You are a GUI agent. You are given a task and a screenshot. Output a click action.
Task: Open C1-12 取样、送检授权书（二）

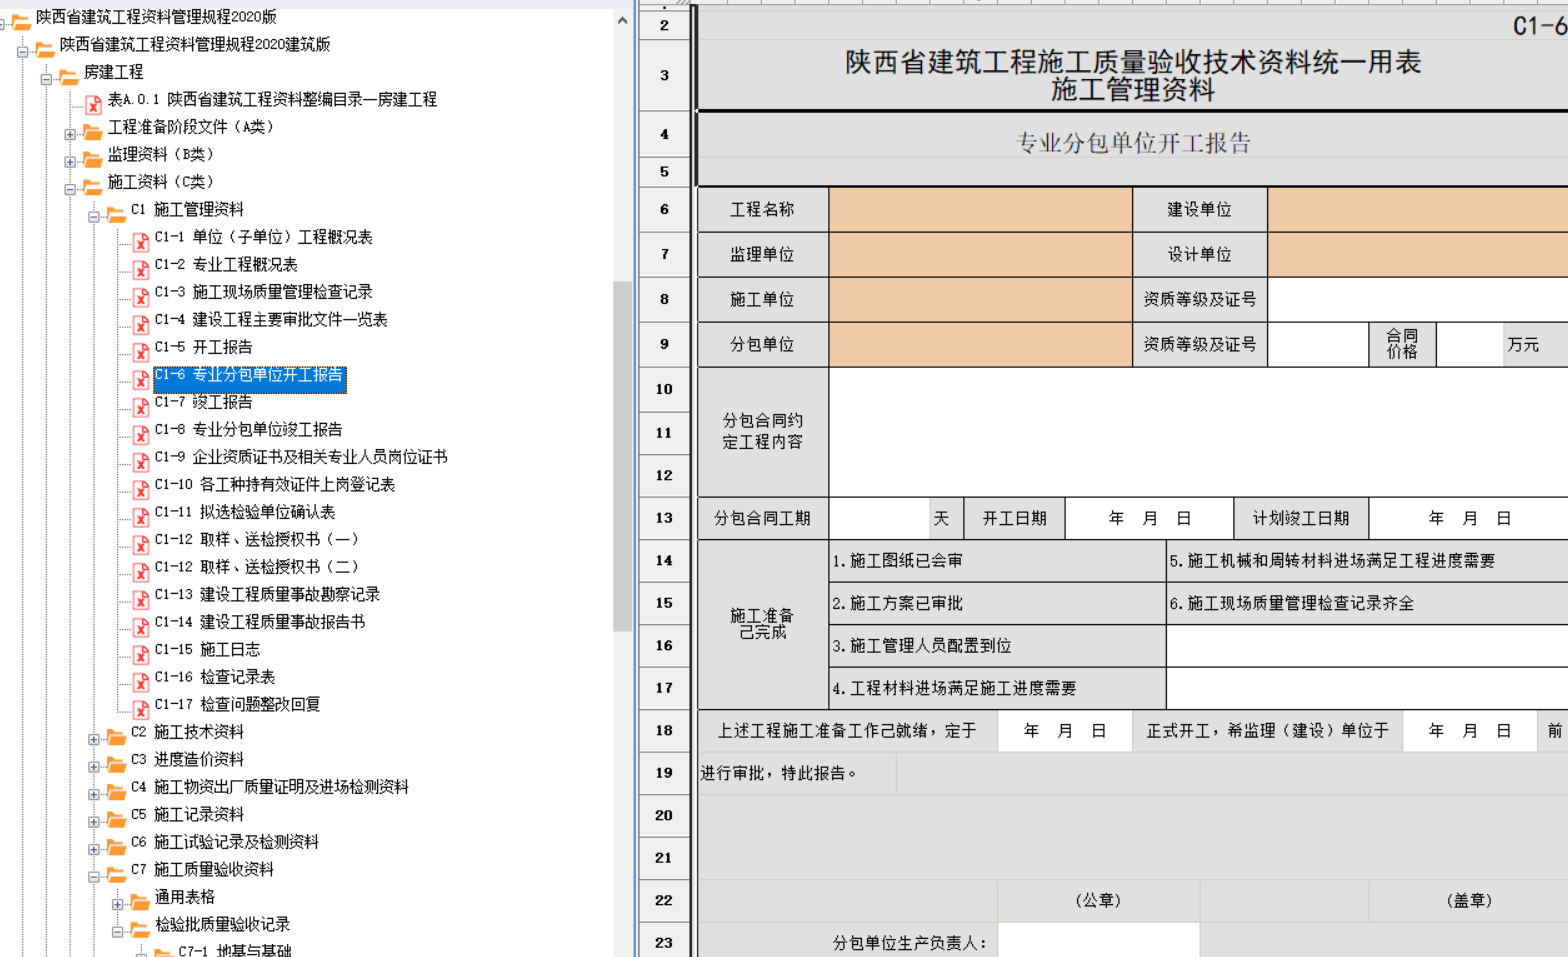tap(256, 567)
